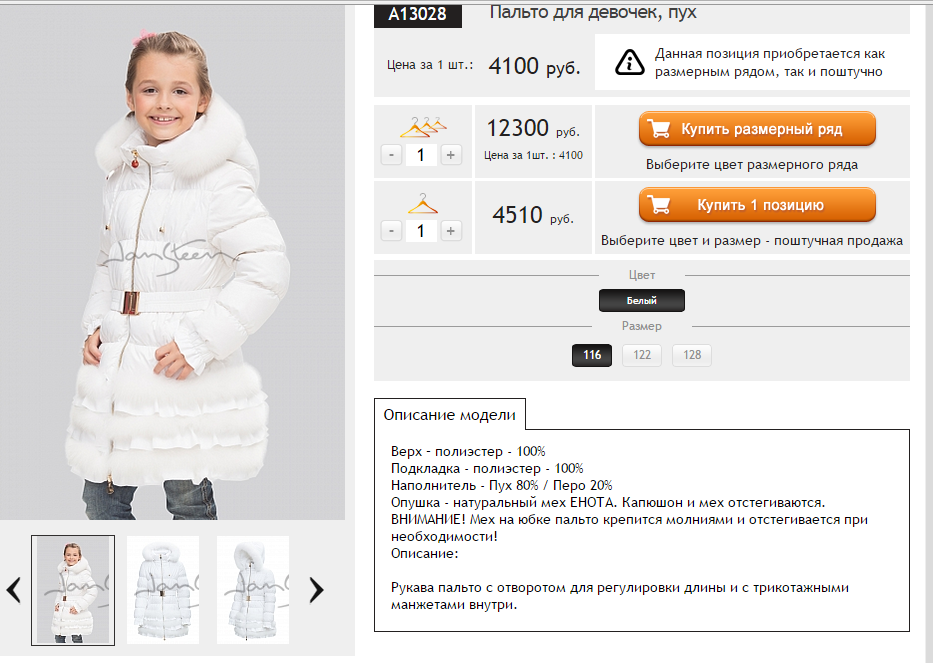Show the second thumbnail of the coat front
This screenshot has width=933, height=663.
163,590
